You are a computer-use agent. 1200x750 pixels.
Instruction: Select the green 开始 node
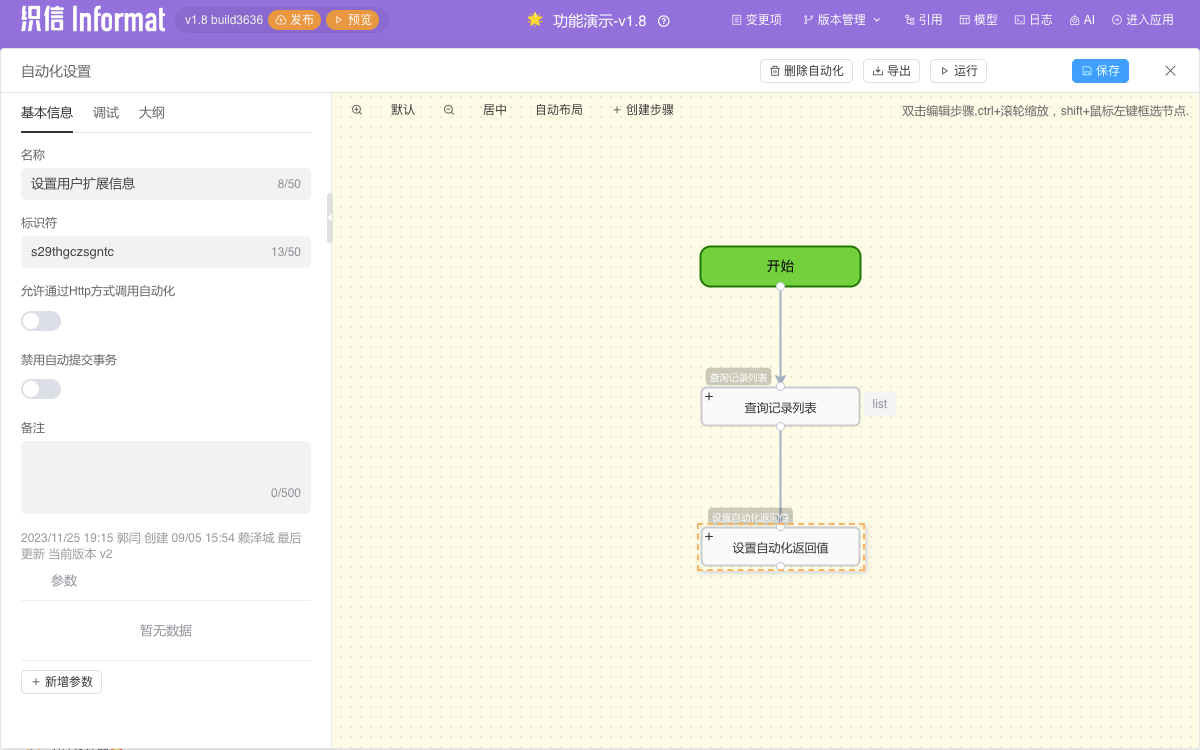(x=780, y=266)
